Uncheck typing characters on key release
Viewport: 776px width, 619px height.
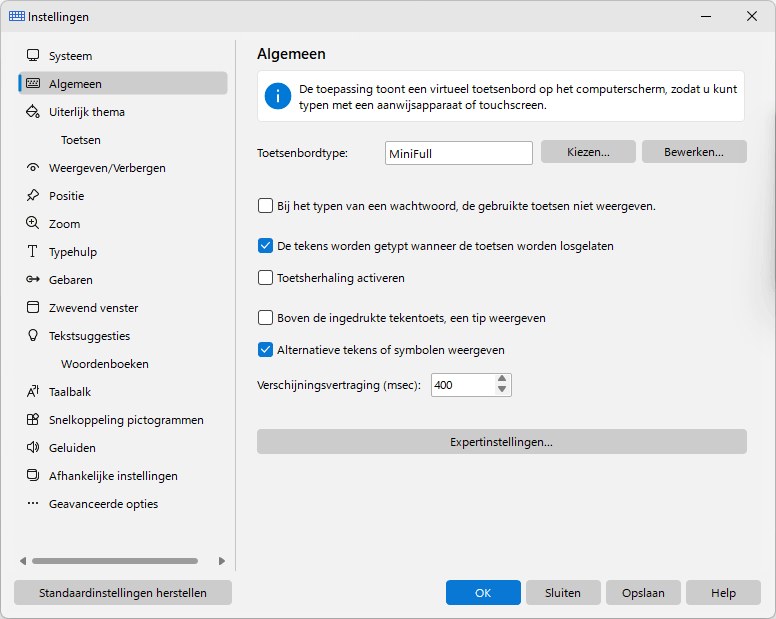265,245
